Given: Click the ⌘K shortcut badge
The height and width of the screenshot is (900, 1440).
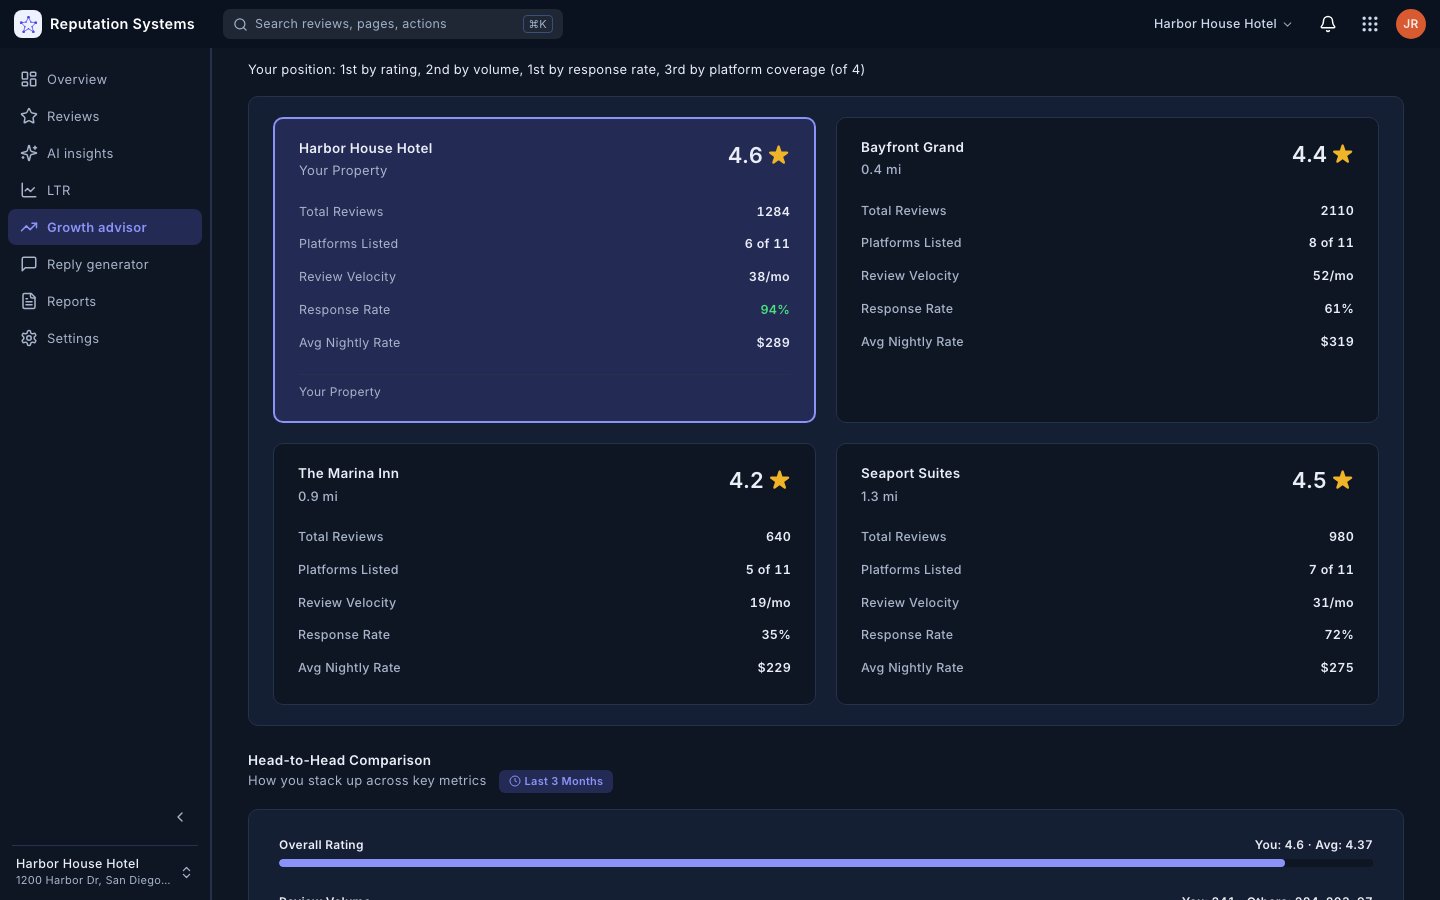Looking at the screenshot, I should tap(538, 24).
